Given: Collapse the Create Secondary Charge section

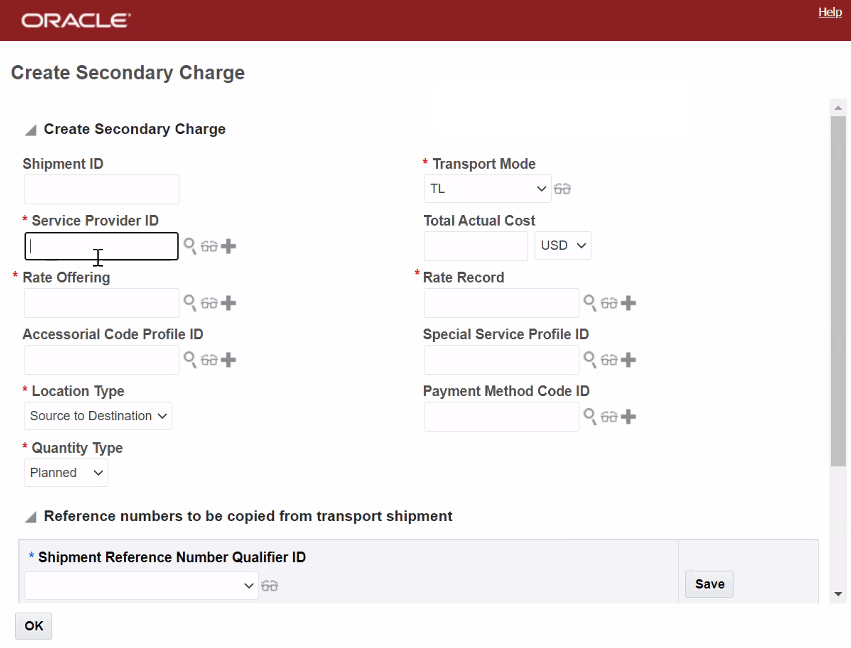Looking at the screenshot, I should click(x=31, y=130).
